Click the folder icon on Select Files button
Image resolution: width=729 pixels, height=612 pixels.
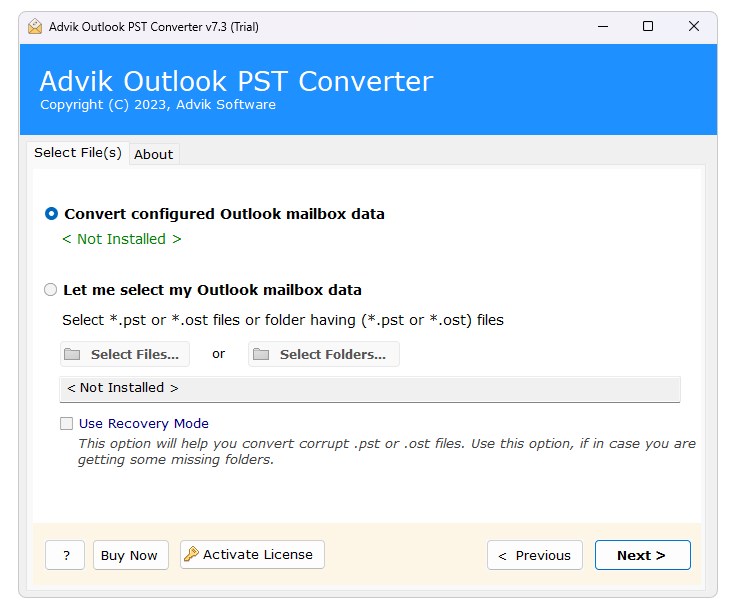tap(72, 354)
